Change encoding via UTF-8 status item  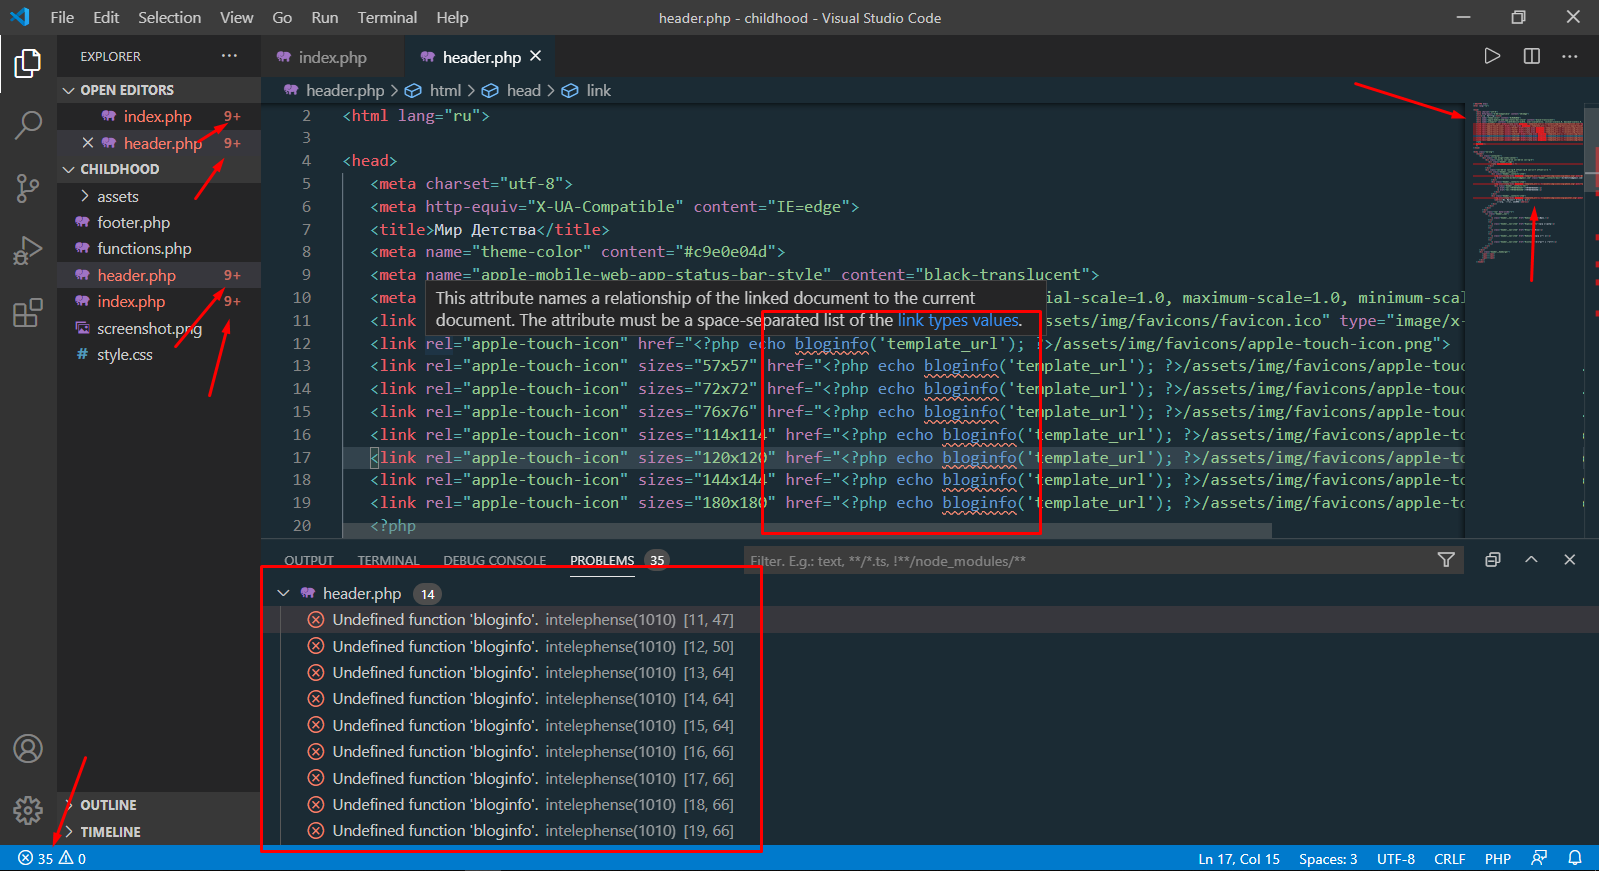coord(1395,858)
